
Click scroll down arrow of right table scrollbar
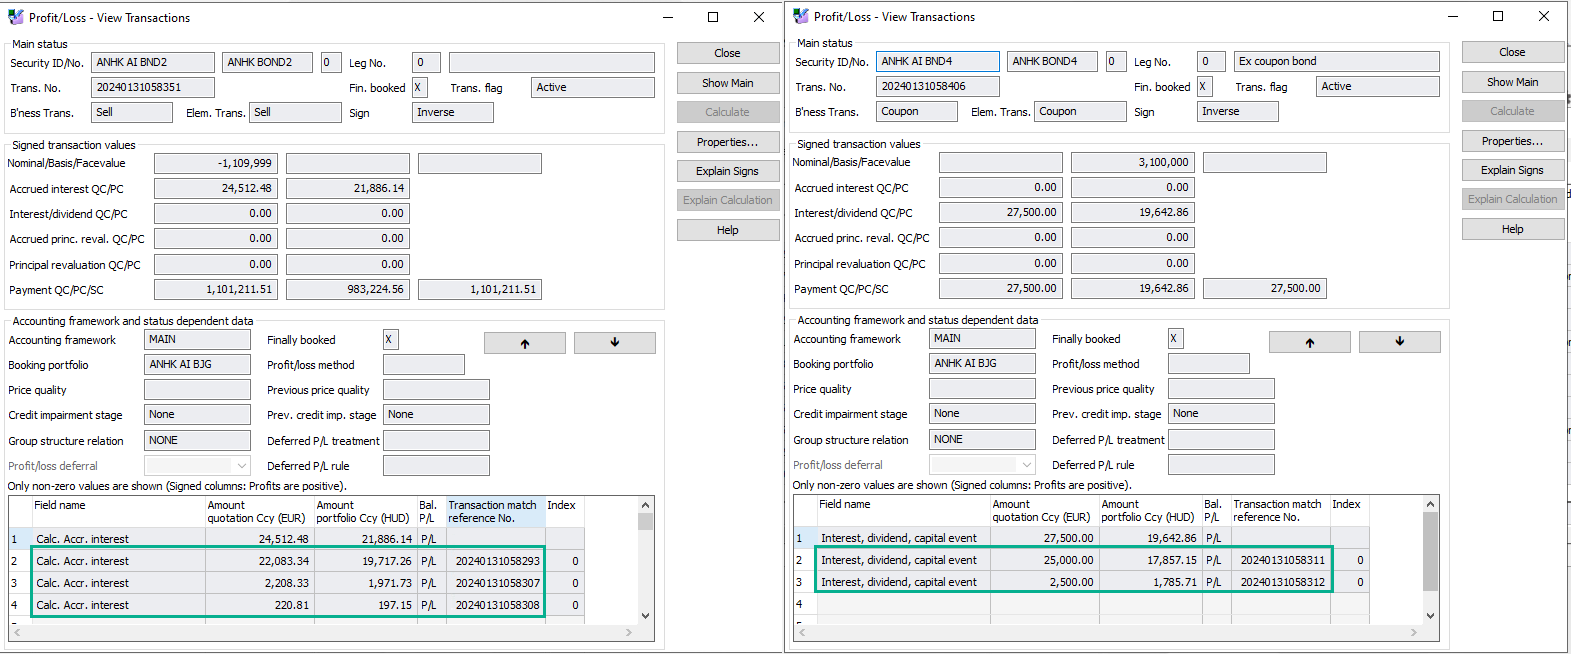coord(1431,615)
